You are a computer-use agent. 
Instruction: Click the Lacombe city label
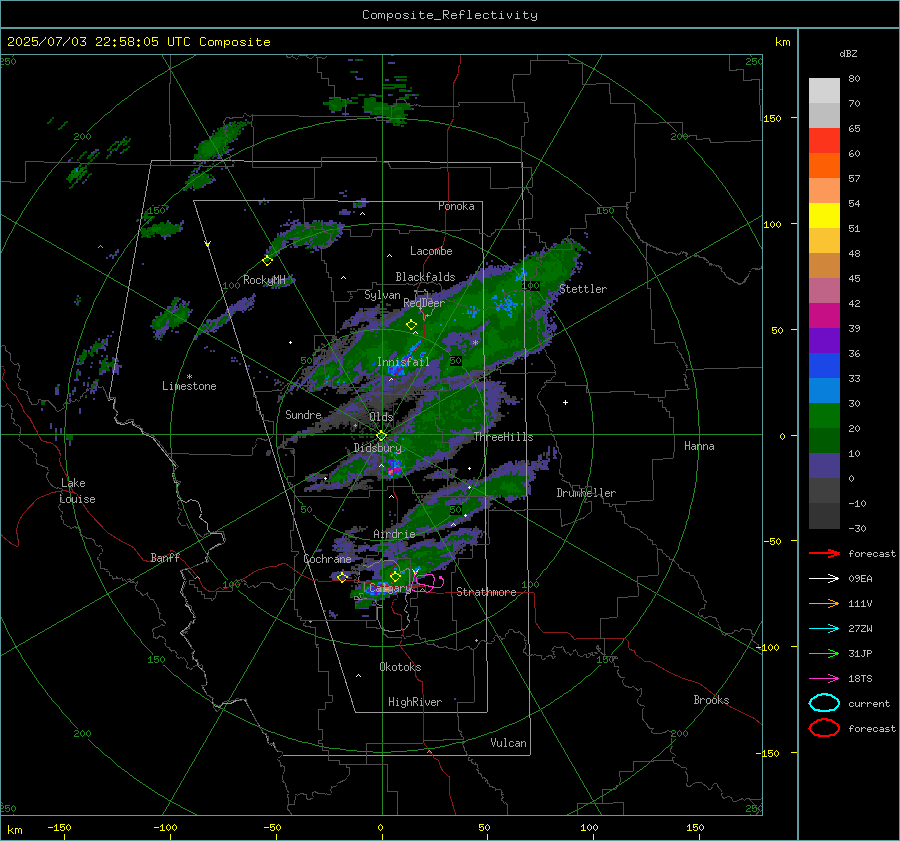point(431,251)
